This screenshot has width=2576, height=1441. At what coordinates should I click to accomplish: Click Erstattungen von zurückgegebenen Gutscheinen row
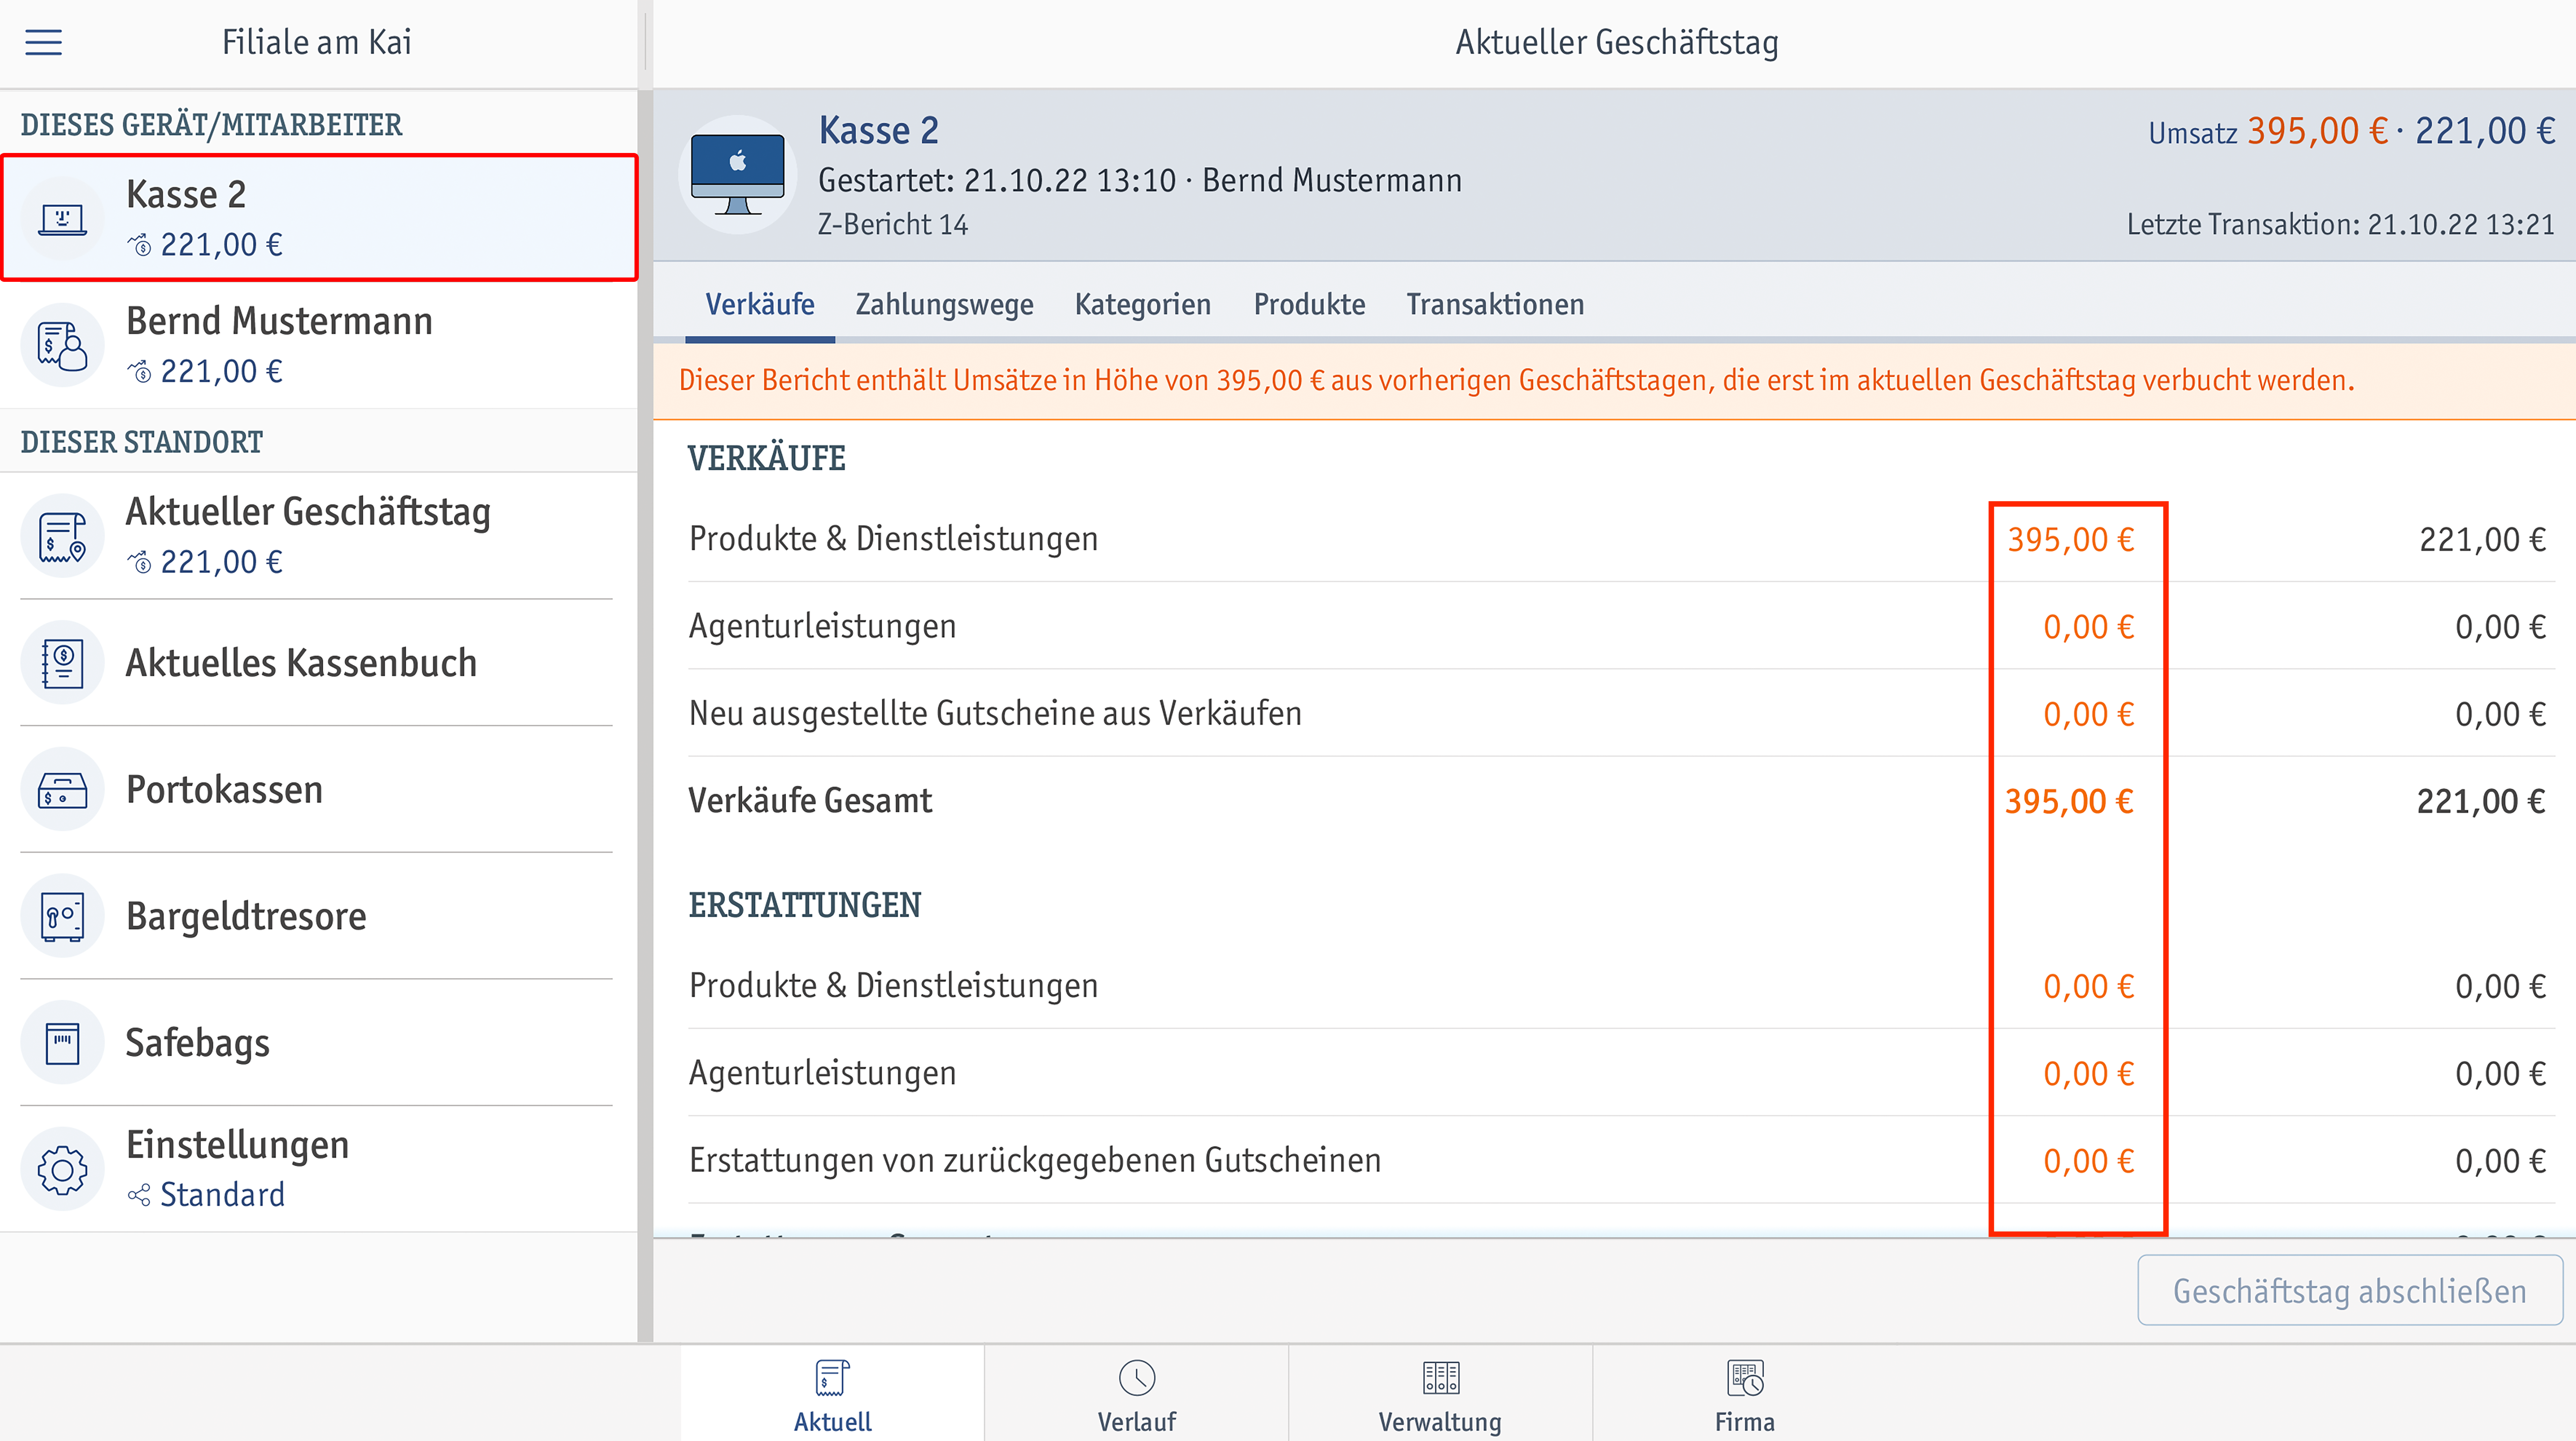point(1621,1160)
